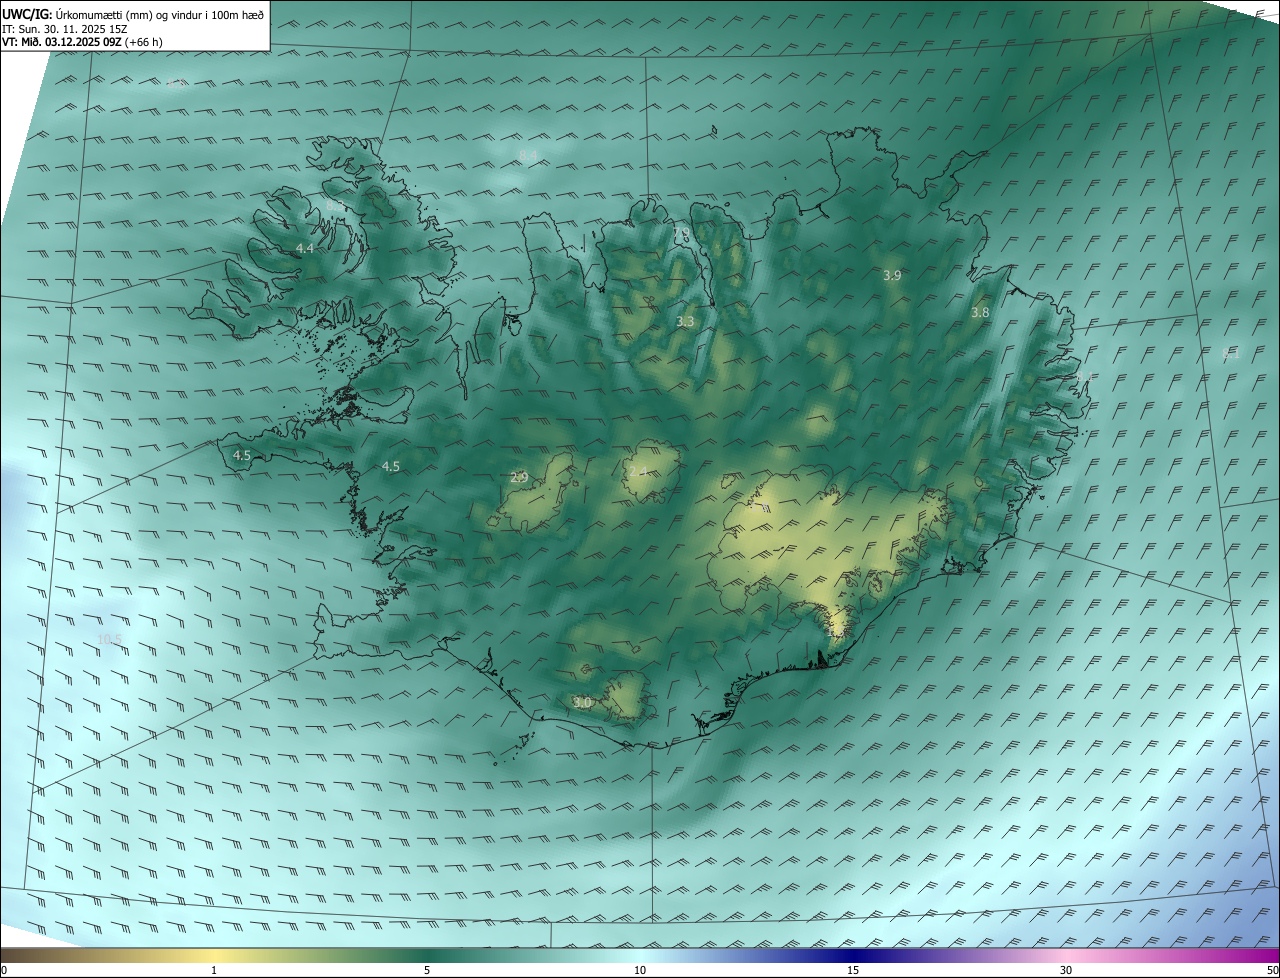Click the '10' label on the color scale
Viewport: 1280px width, 978px height.
click(640, 970)
